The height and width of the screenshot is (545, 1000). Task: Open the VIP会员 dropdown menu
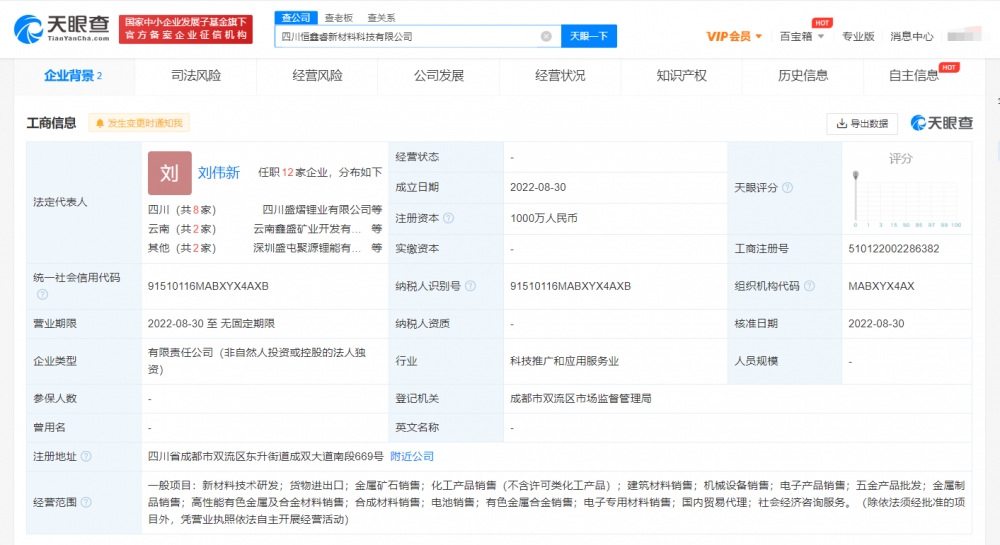click(734, 36)
